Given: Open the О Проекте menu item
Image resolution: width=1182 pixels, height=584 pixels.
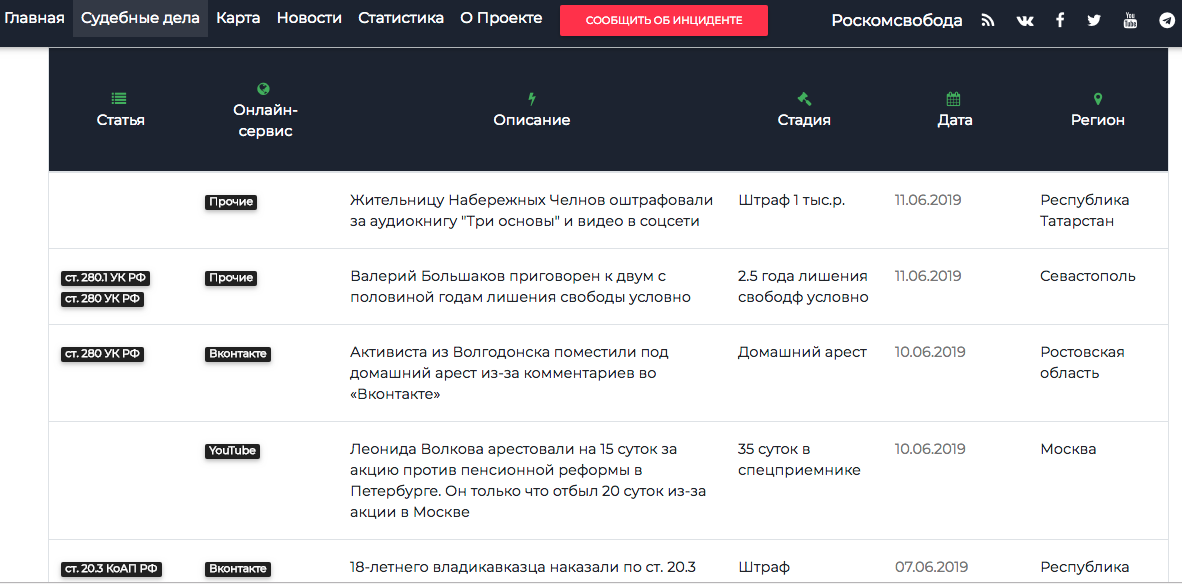Looking at the screenshot, I should [501, 18].
